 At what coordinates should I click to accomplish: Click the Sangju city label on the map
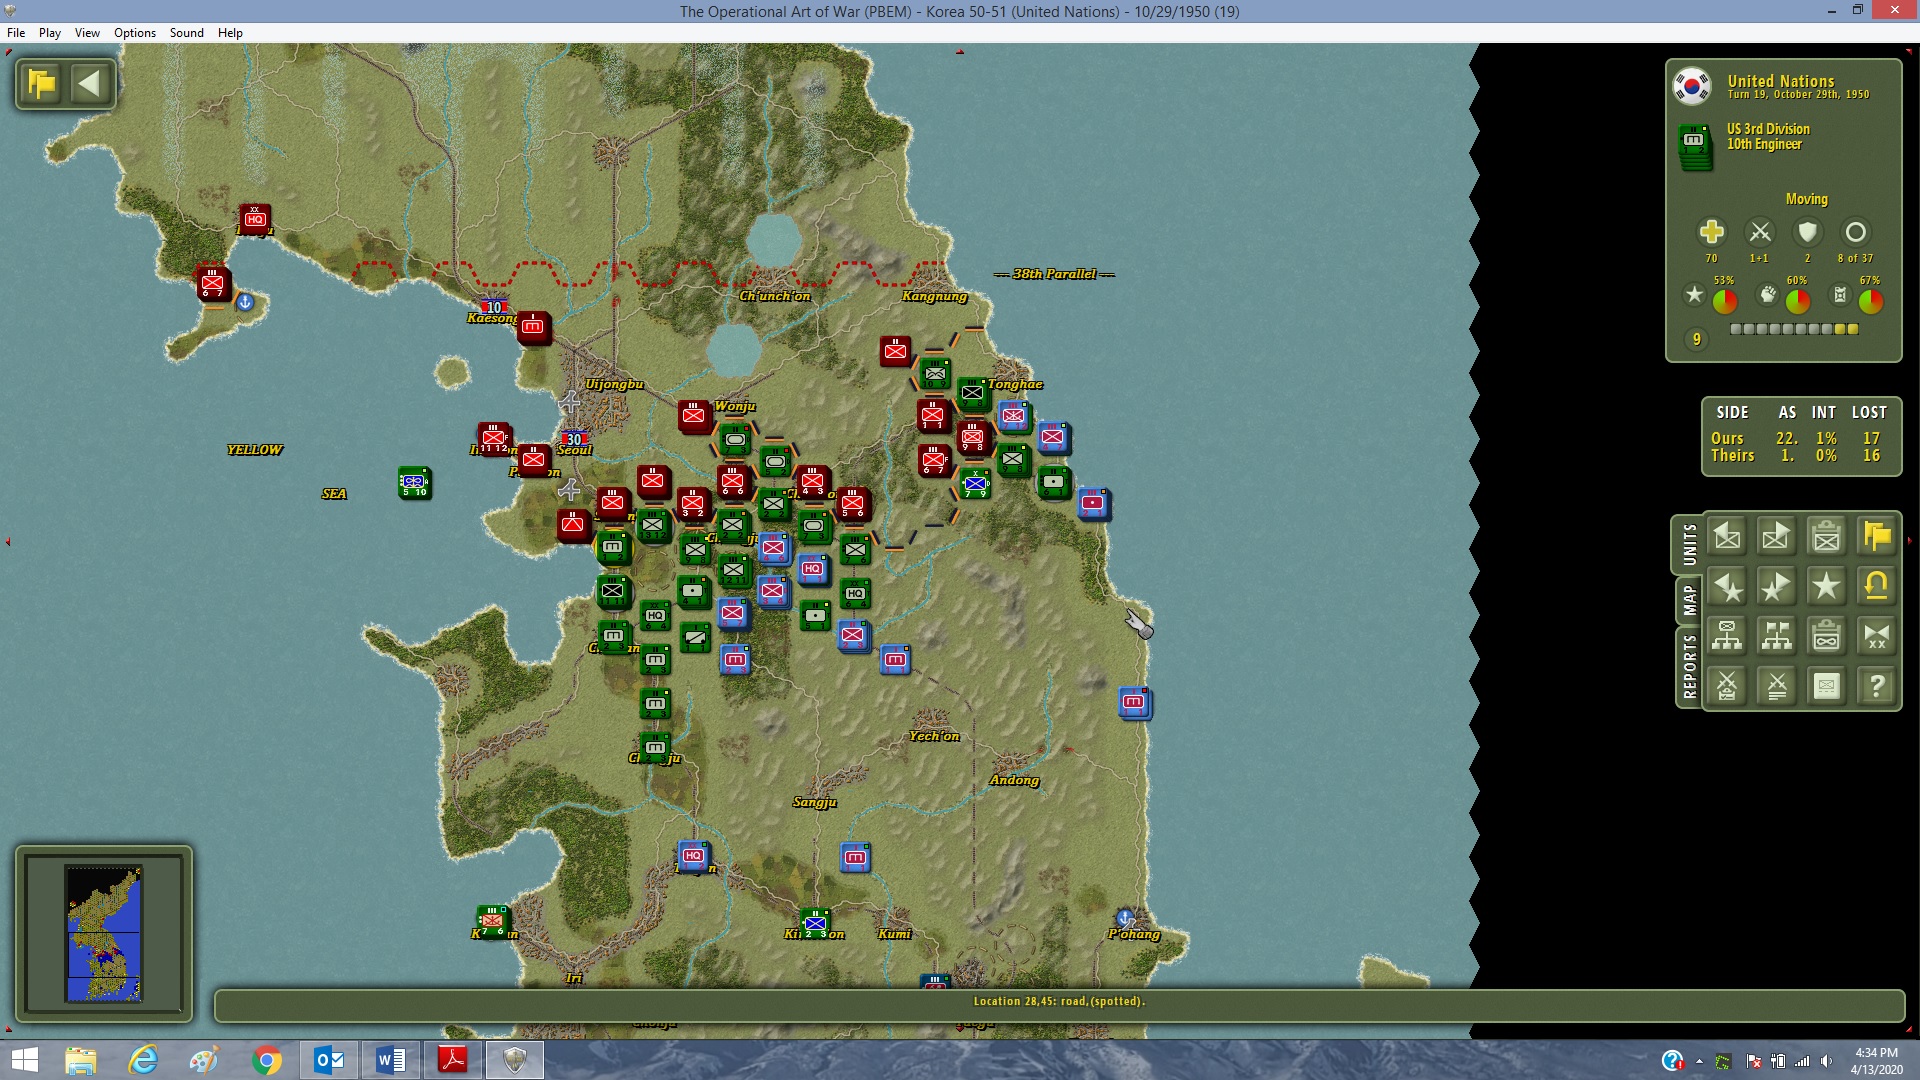815,802
